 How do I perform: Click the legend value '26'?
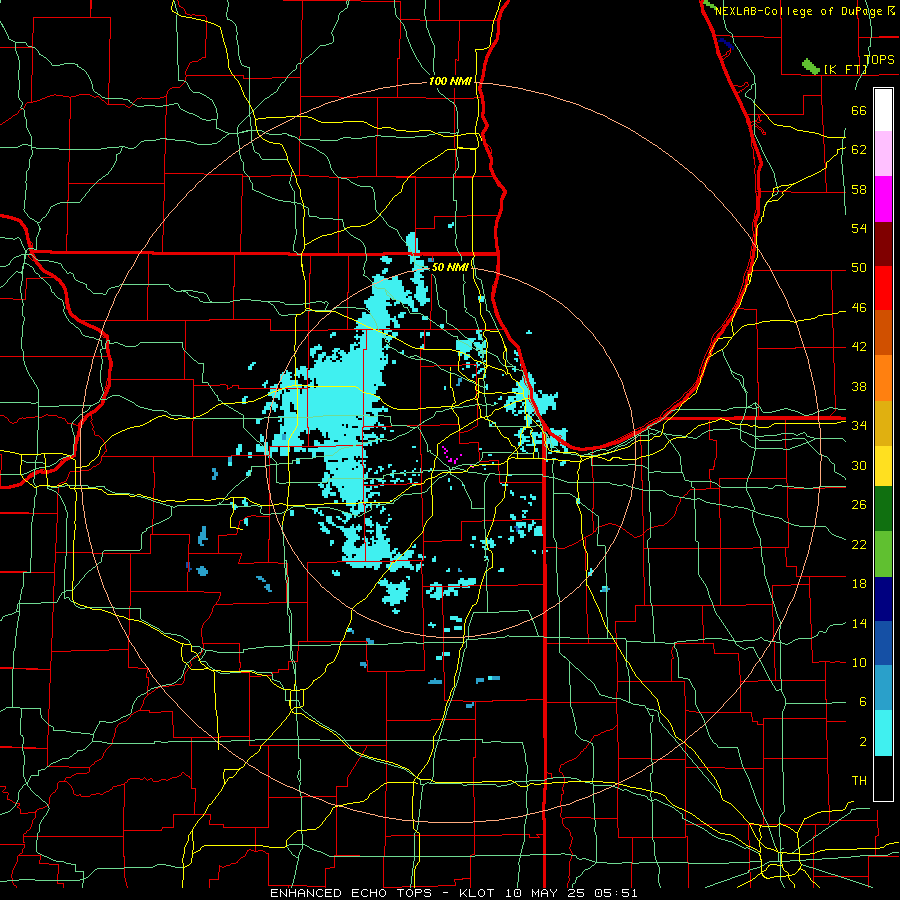tap(859, 505)
